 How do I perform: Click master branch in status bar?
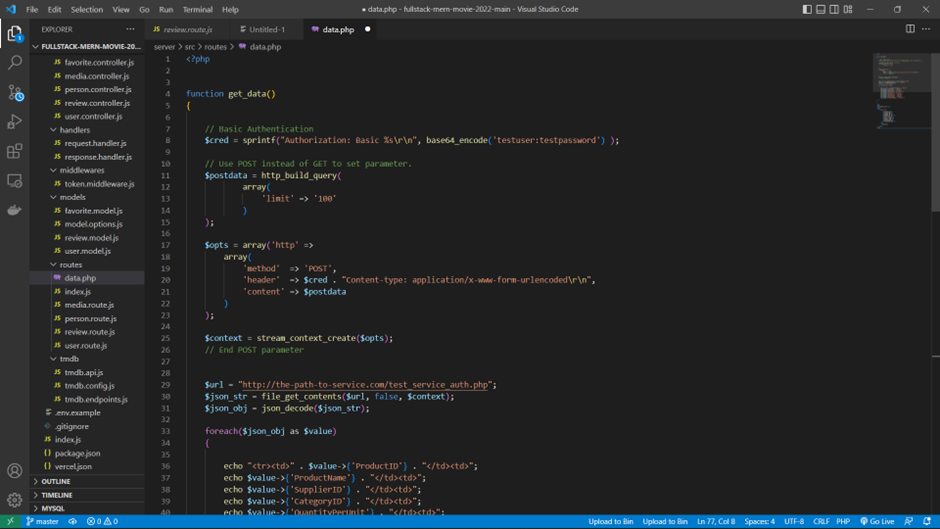tap(42, 521)
